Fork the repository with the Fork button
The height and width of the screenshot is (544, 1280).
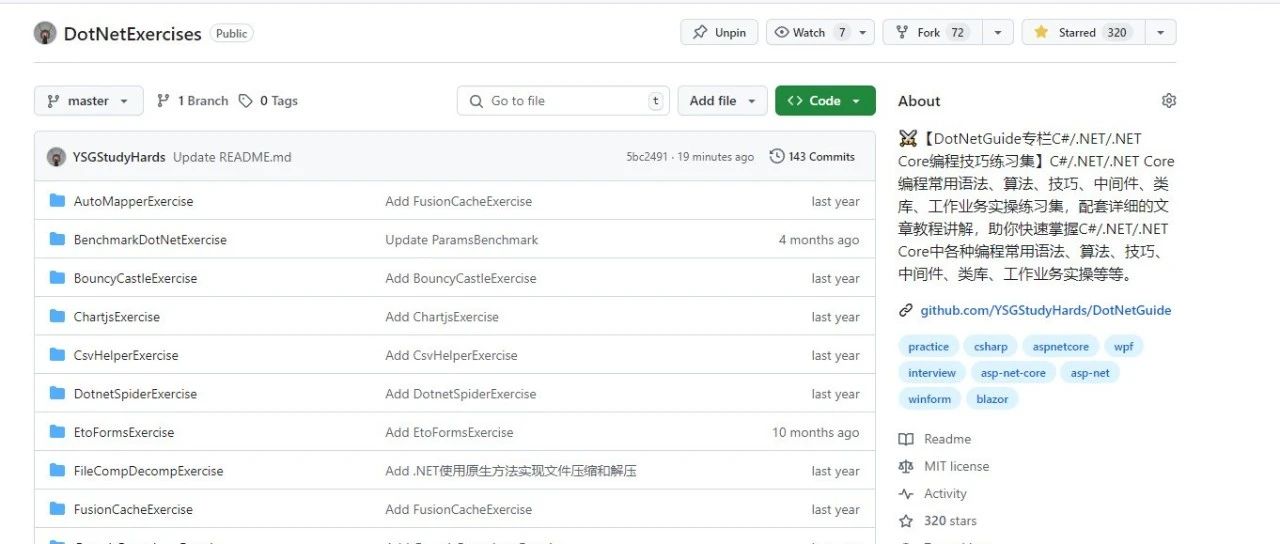[934, 32]
